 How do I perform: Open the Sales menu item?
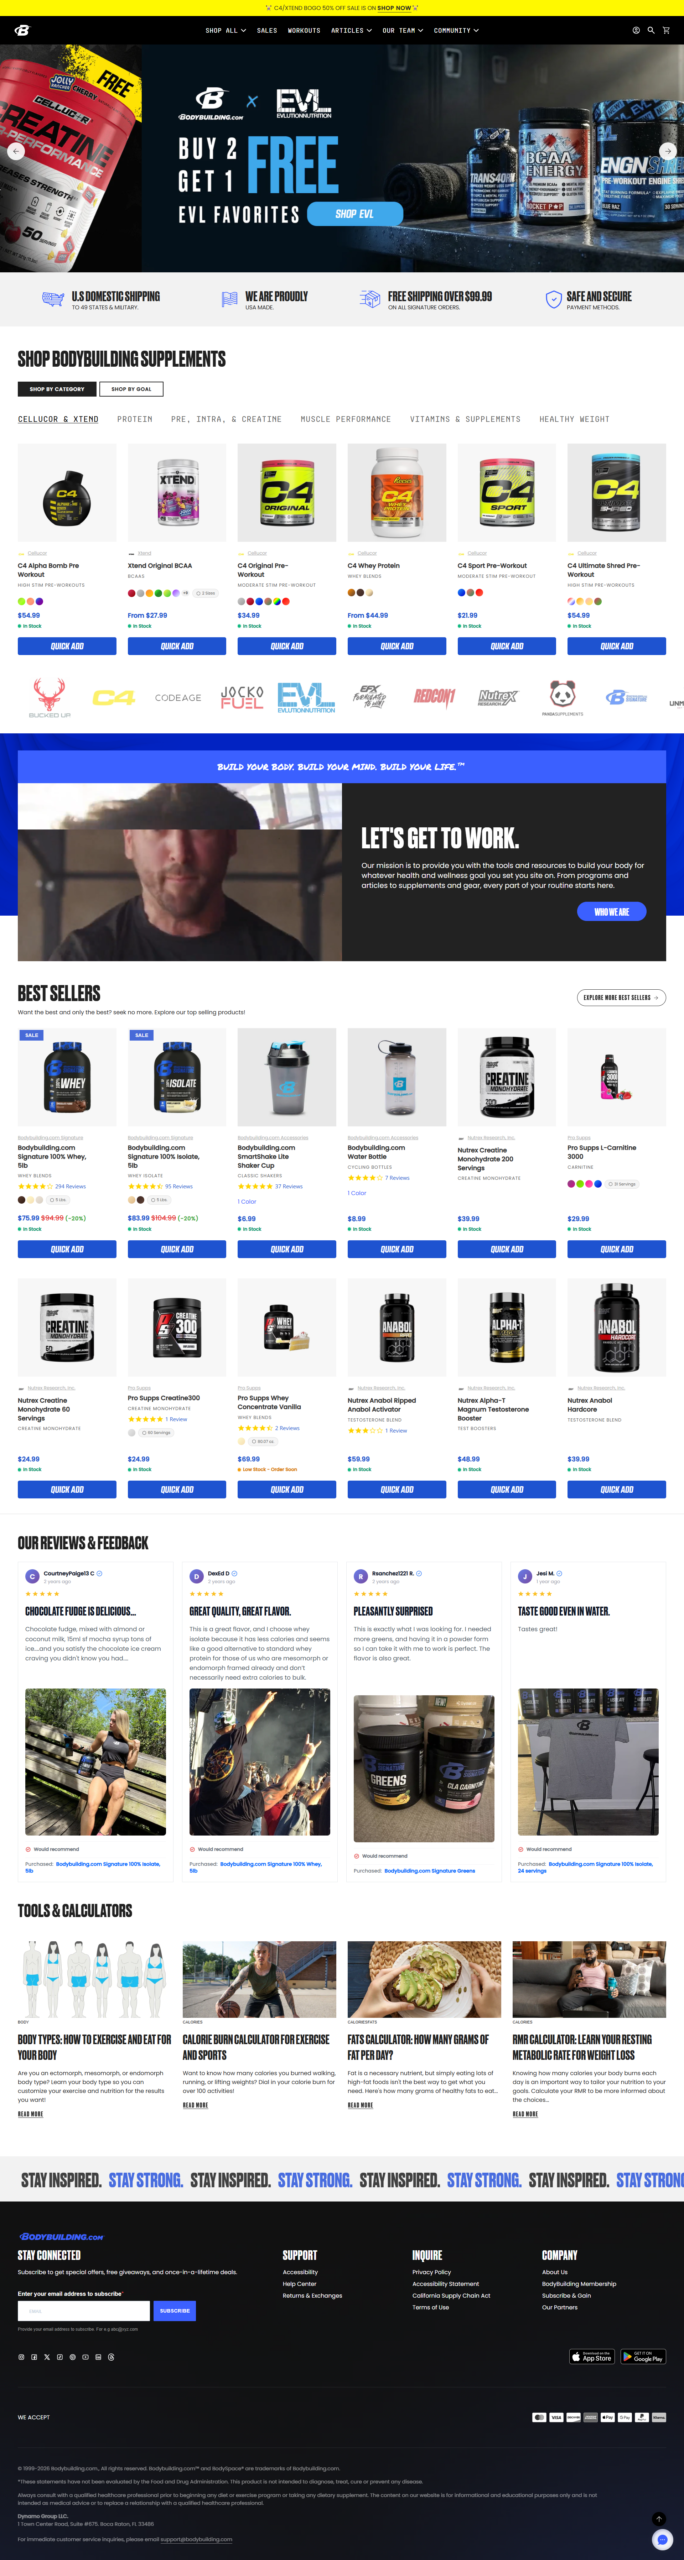pos(267,30)
